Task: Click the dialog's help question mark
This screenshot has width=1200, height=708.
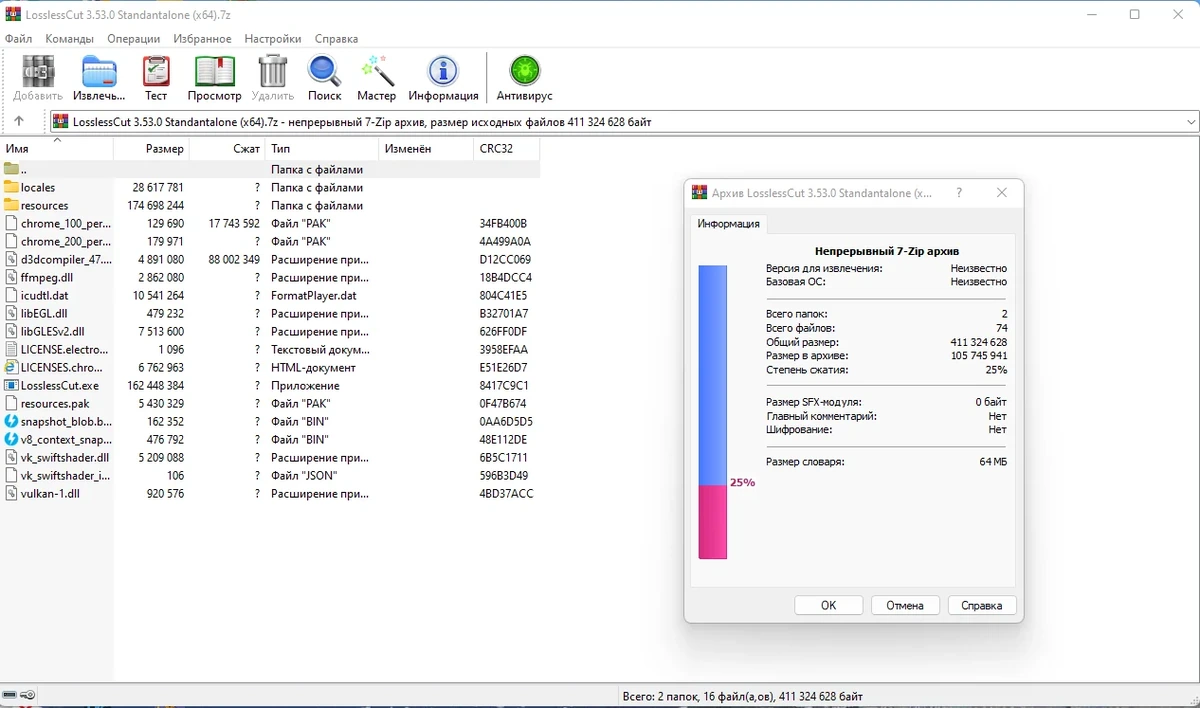Action: coord(959,192)
